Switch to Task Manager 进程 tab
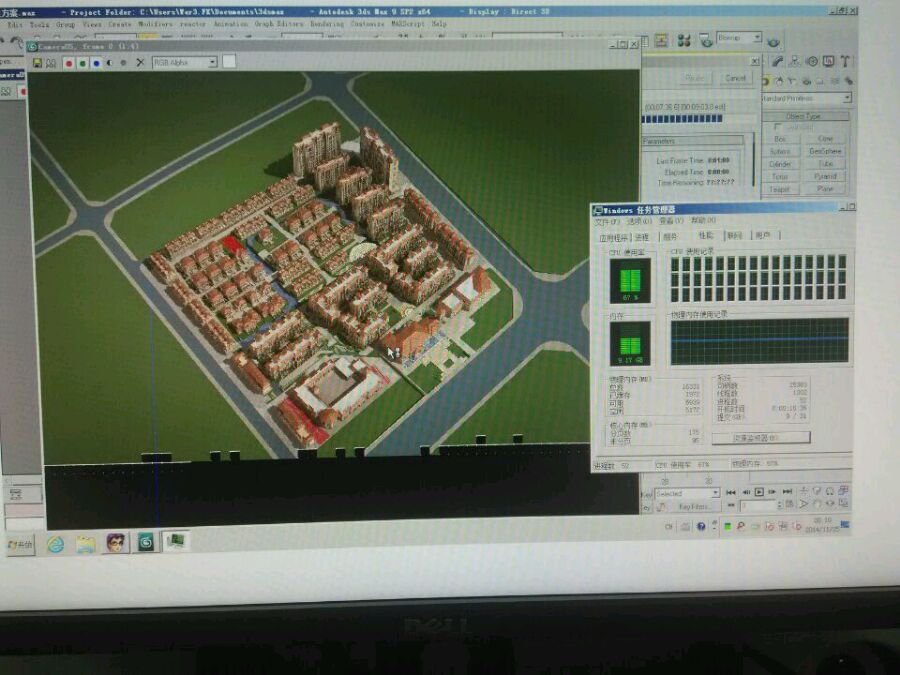Screen dimensions: 900x675 pyautogui.click(x=642, y=238)
